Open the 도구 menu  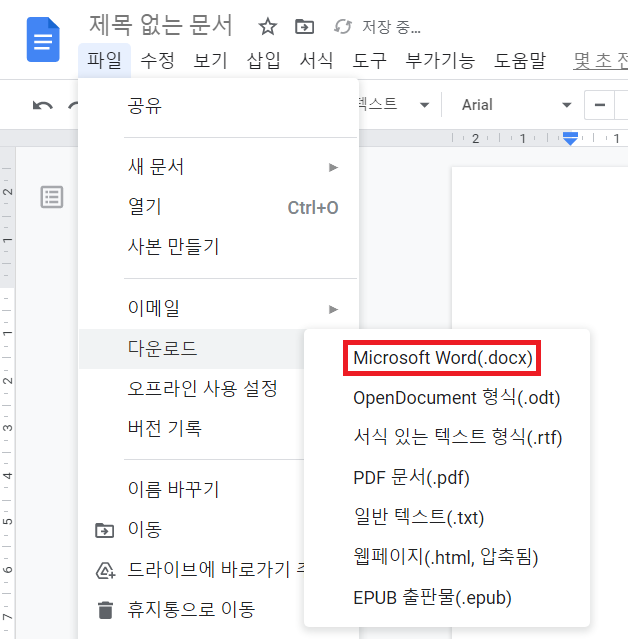click(x=369, y=60)
